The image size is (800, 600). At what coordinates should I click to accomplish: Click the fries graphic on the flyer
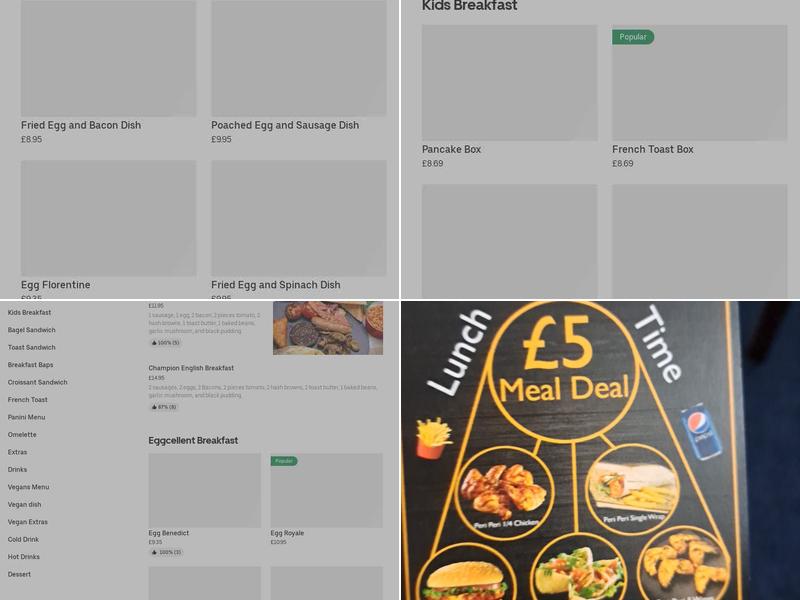click(x=433, y=439)
